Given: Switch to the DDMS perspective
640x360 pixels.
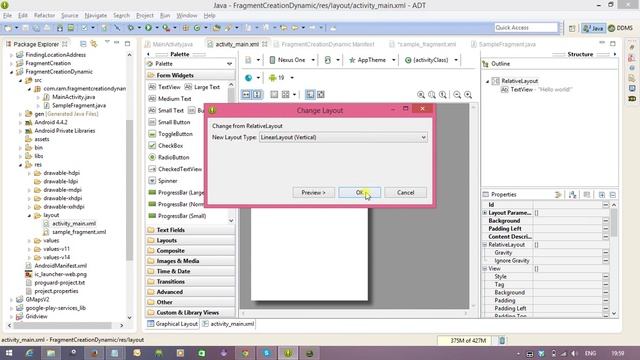Looking at the screenshot, I should (x=620, y=28).
